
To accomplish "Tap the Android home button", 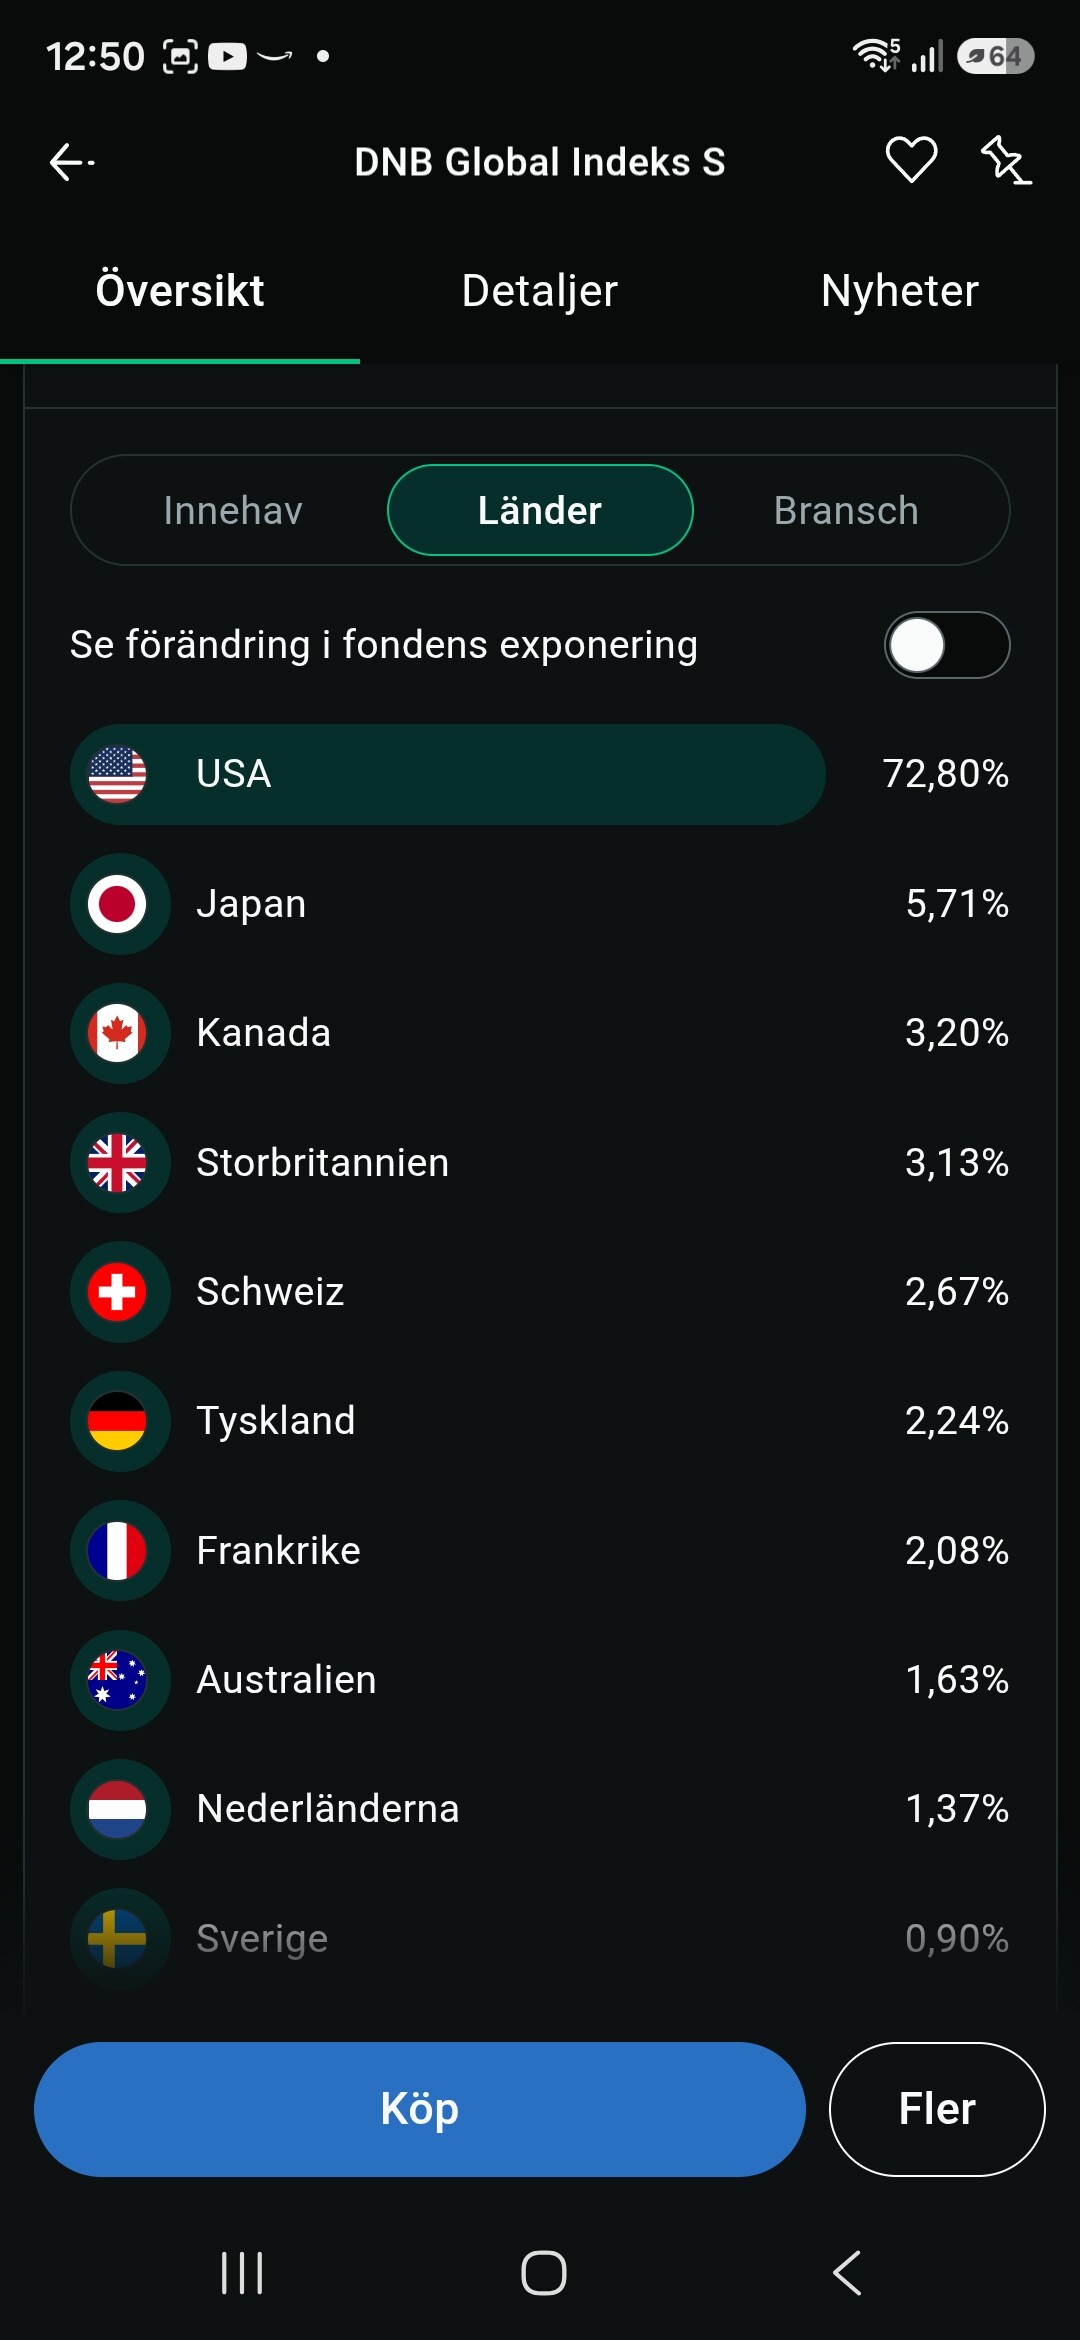I will point(544,2273).
